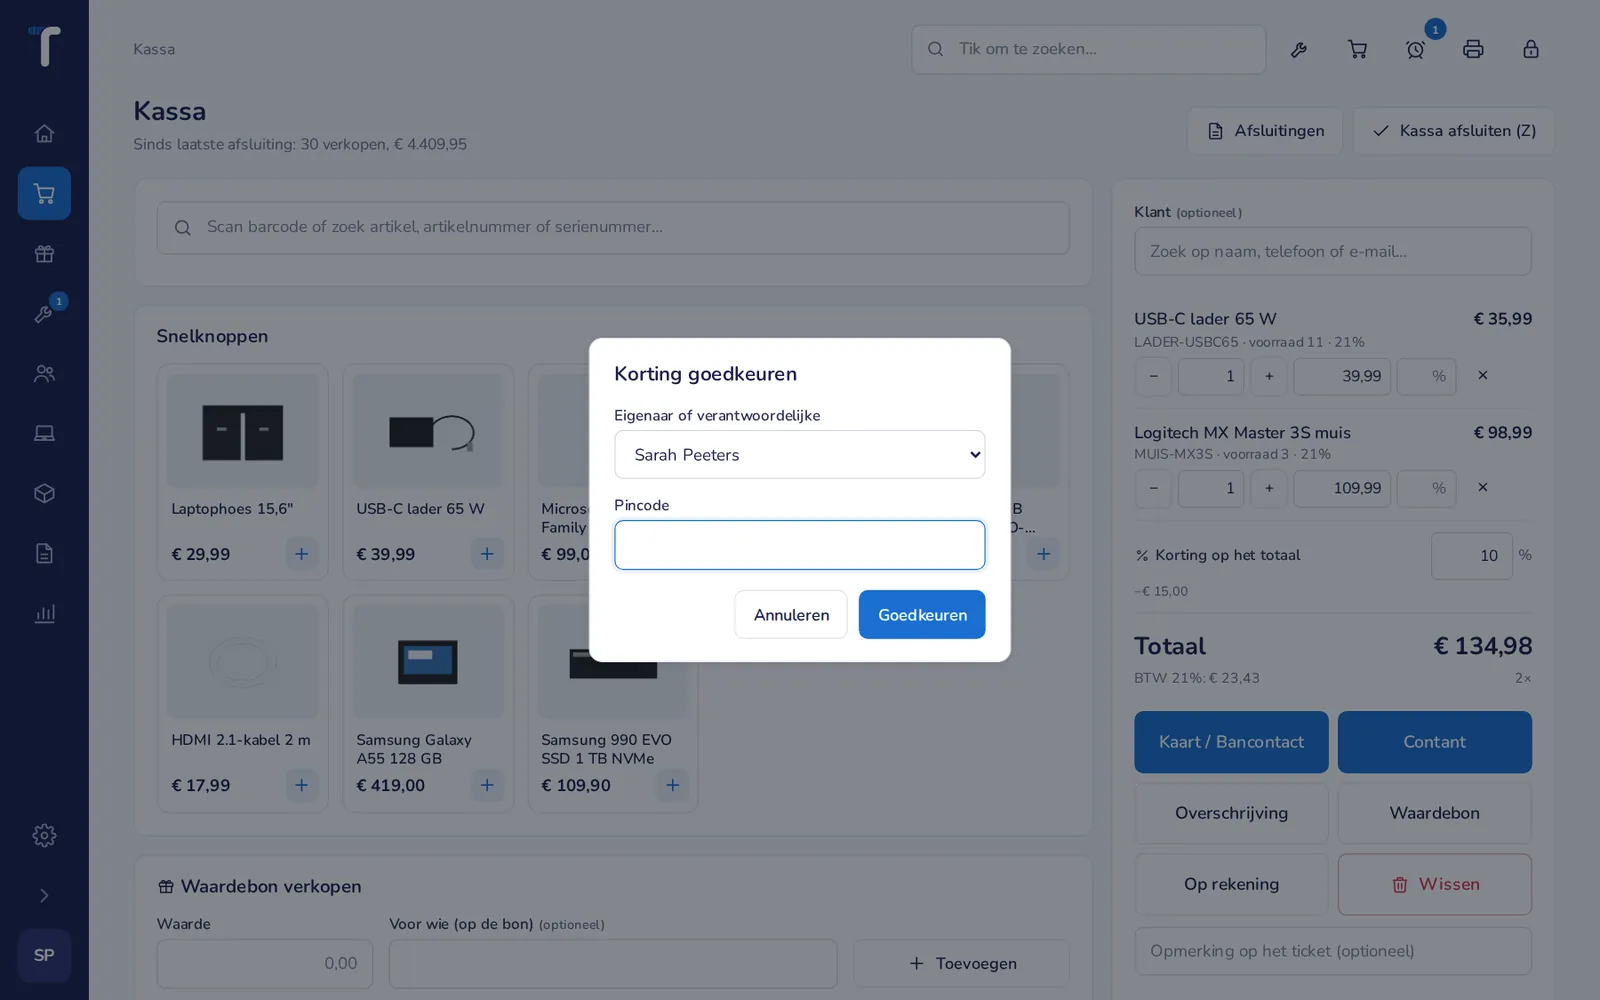Add Laptophoes 15,6" with its plus button

[301, 553]
